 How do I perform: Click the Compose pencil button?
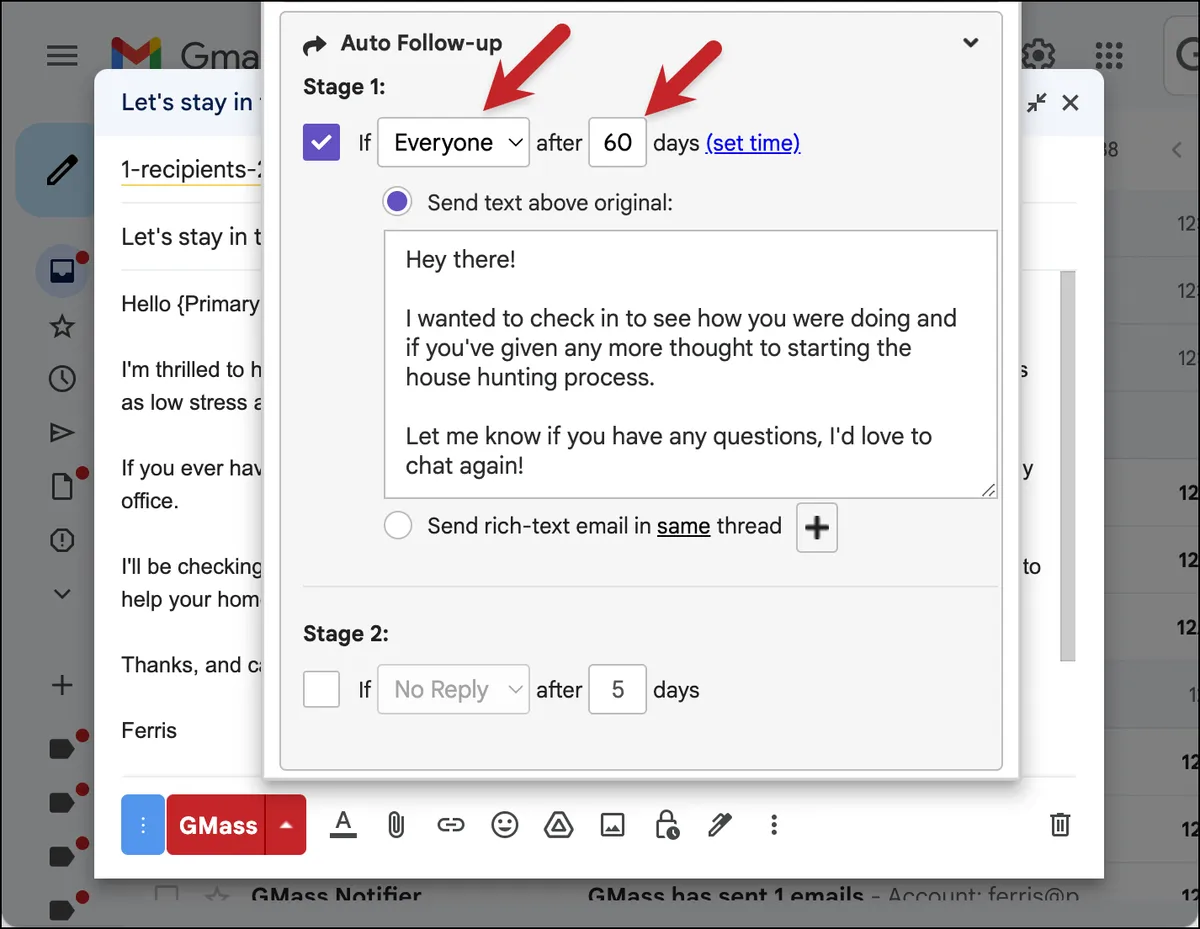pyautogui.click(x=60, y=171)
